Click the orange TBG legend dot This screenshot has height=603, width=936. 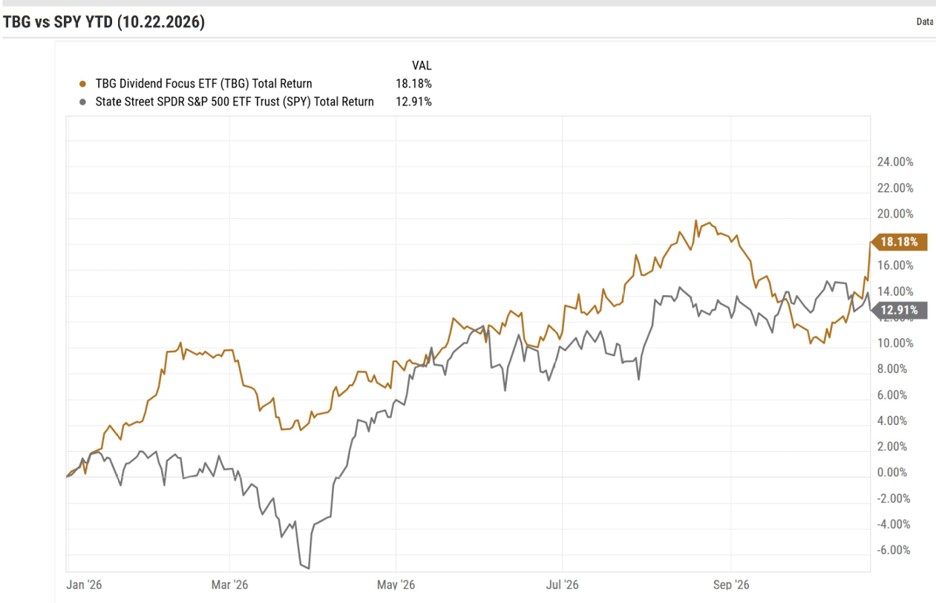pos(82,84)
